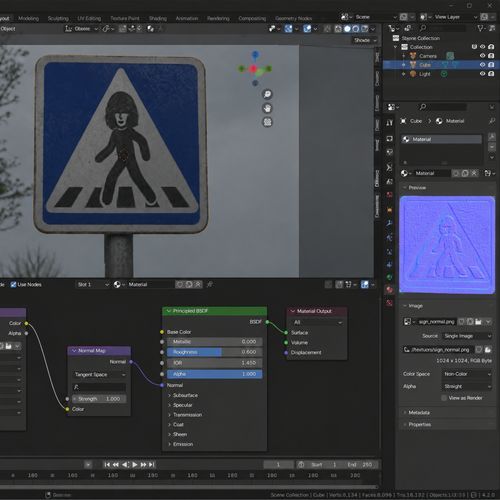Toggle the Use Nodes checkbox

[13, 284]
